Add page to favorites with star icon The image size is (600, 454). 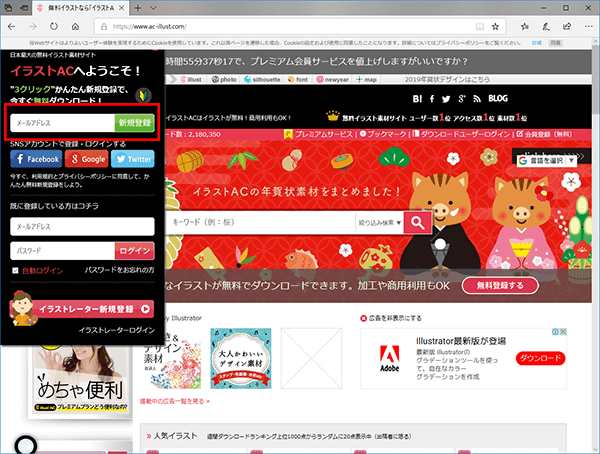pos(496,26)
